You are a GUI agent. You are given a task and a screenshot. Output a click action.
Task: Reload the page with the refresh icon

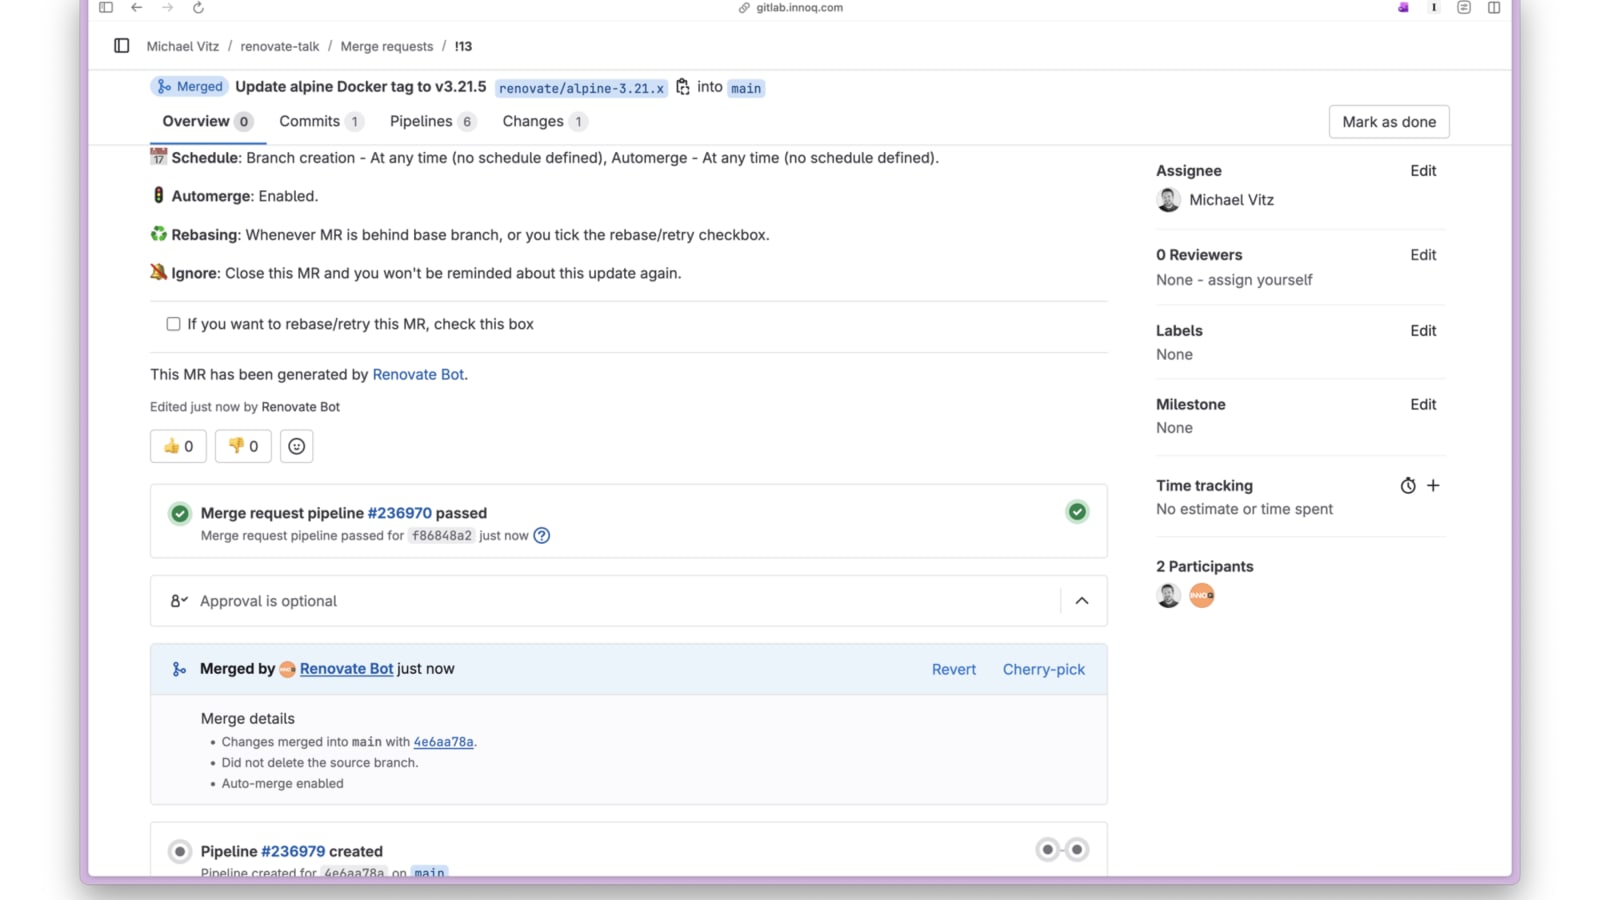pyautogui.click(x=198, y=8)
